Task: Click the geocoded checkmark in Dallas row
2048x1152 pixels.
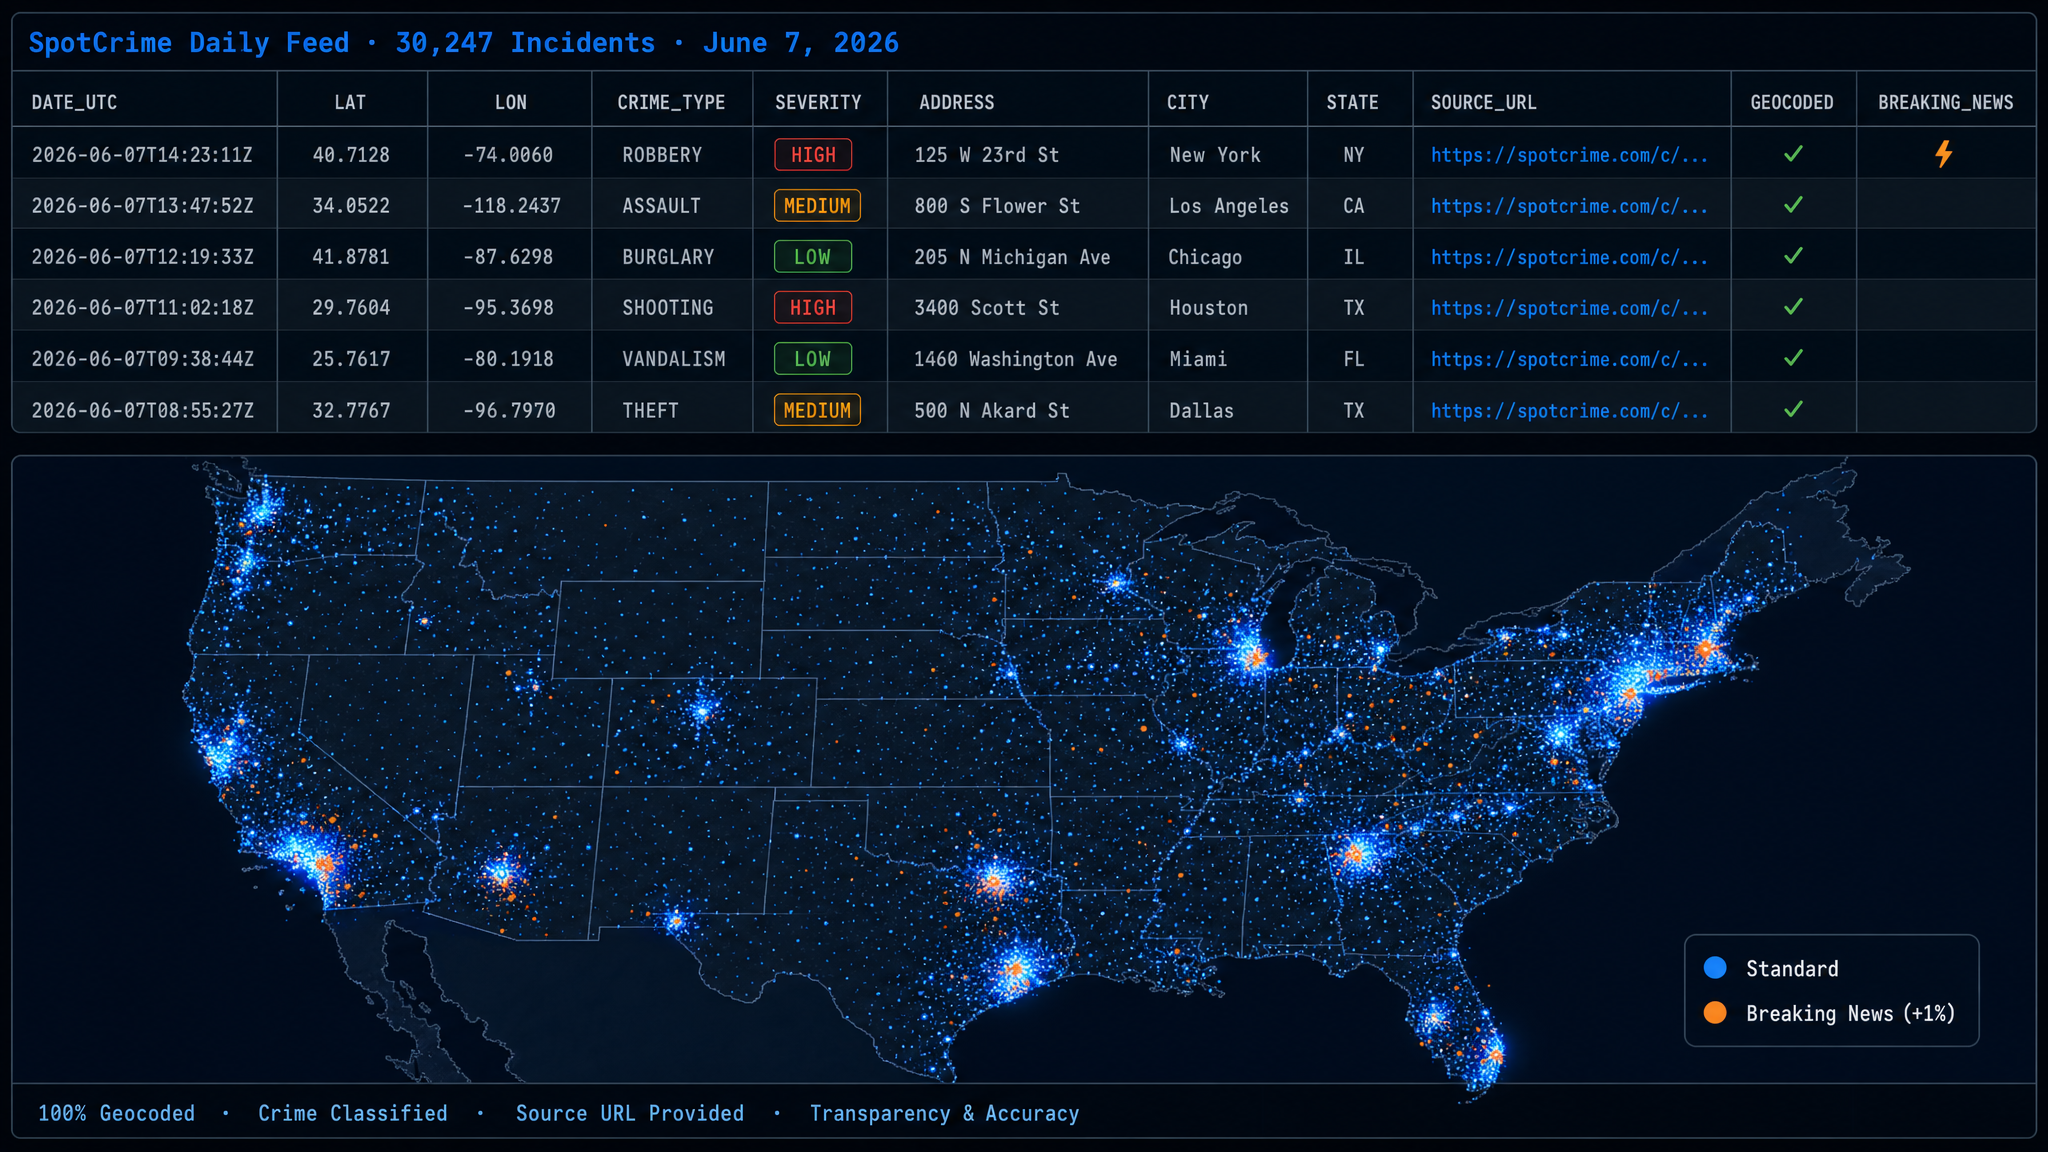Action: (1794, 409)
